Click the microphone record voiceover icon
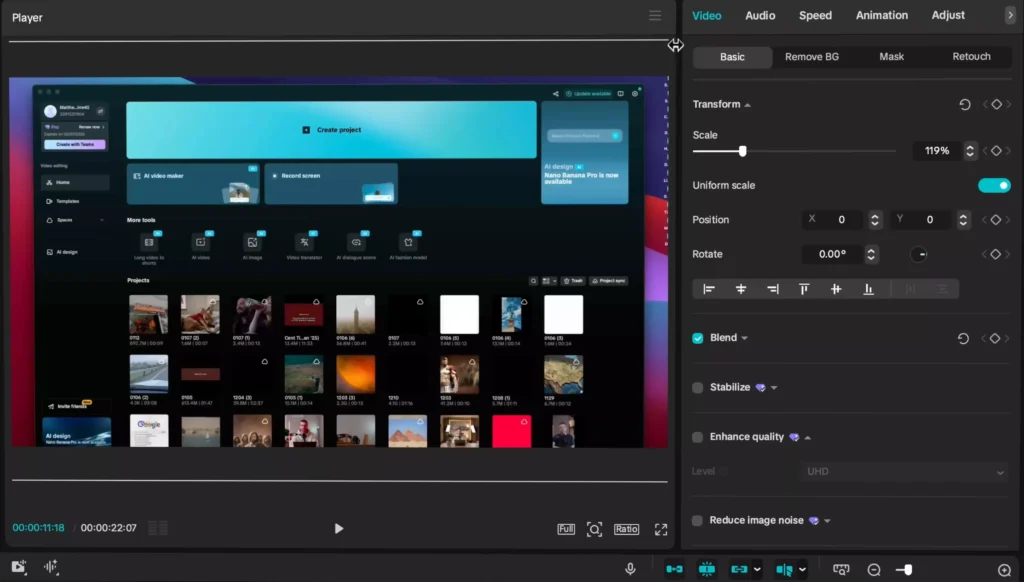The width and height of the screenshot is (1024, 582). pos(630,569)
